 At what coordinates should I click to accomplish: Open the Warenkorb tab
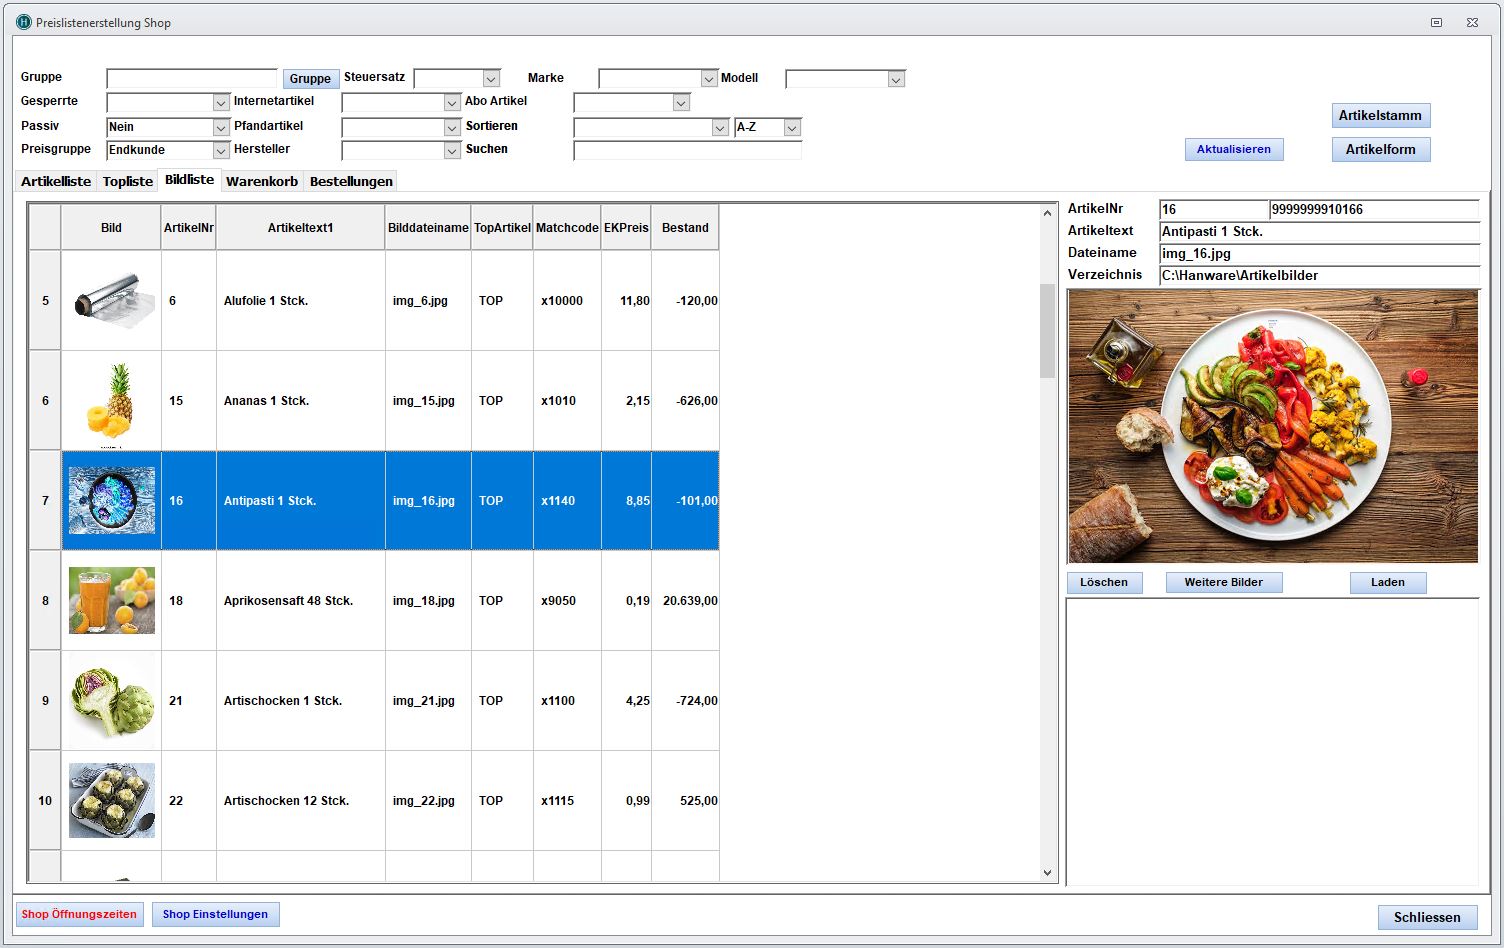[262, 181]
